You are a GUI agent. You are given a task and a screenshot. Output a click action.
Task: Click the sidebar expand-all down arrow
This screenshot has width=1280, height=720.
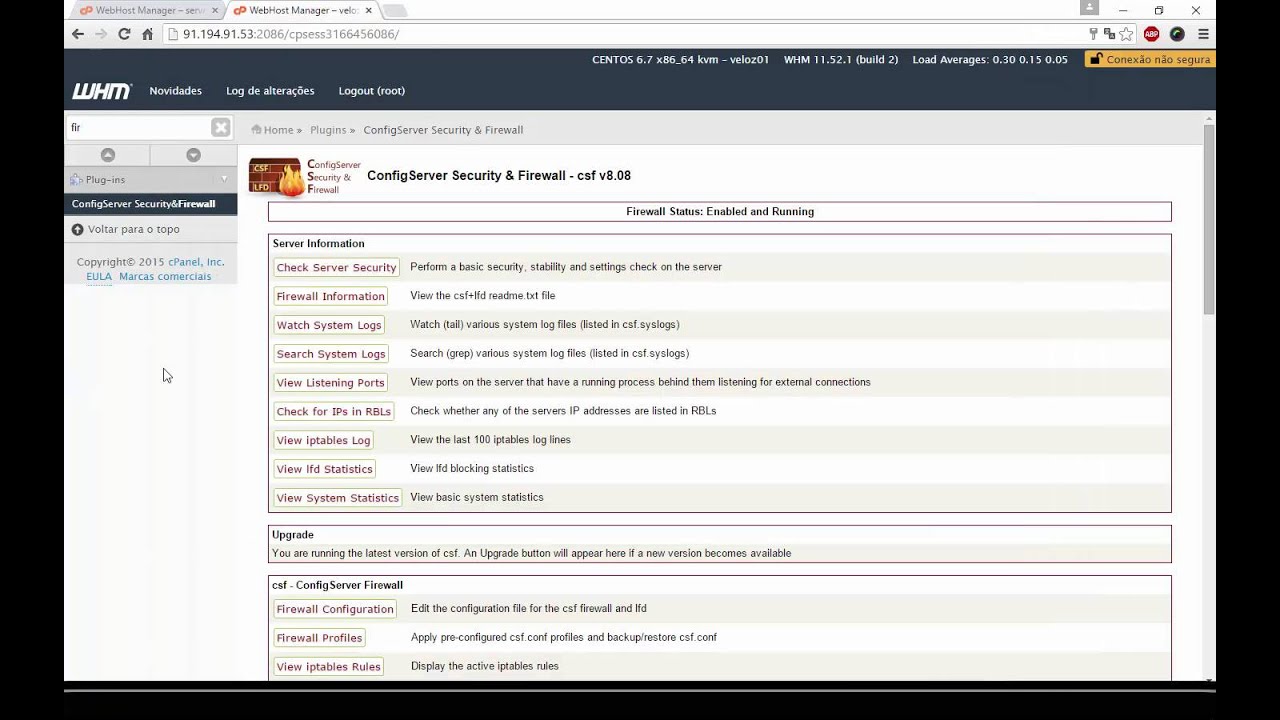point(193,155)
